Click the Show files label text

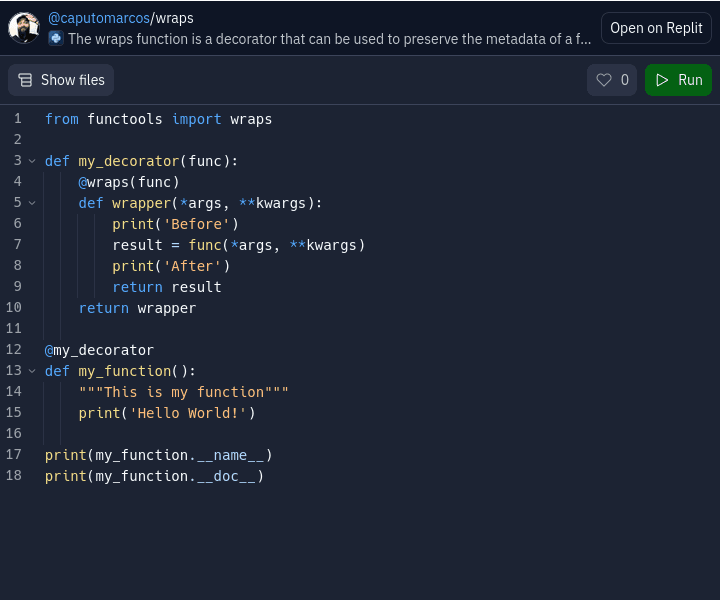coord(72,80)
